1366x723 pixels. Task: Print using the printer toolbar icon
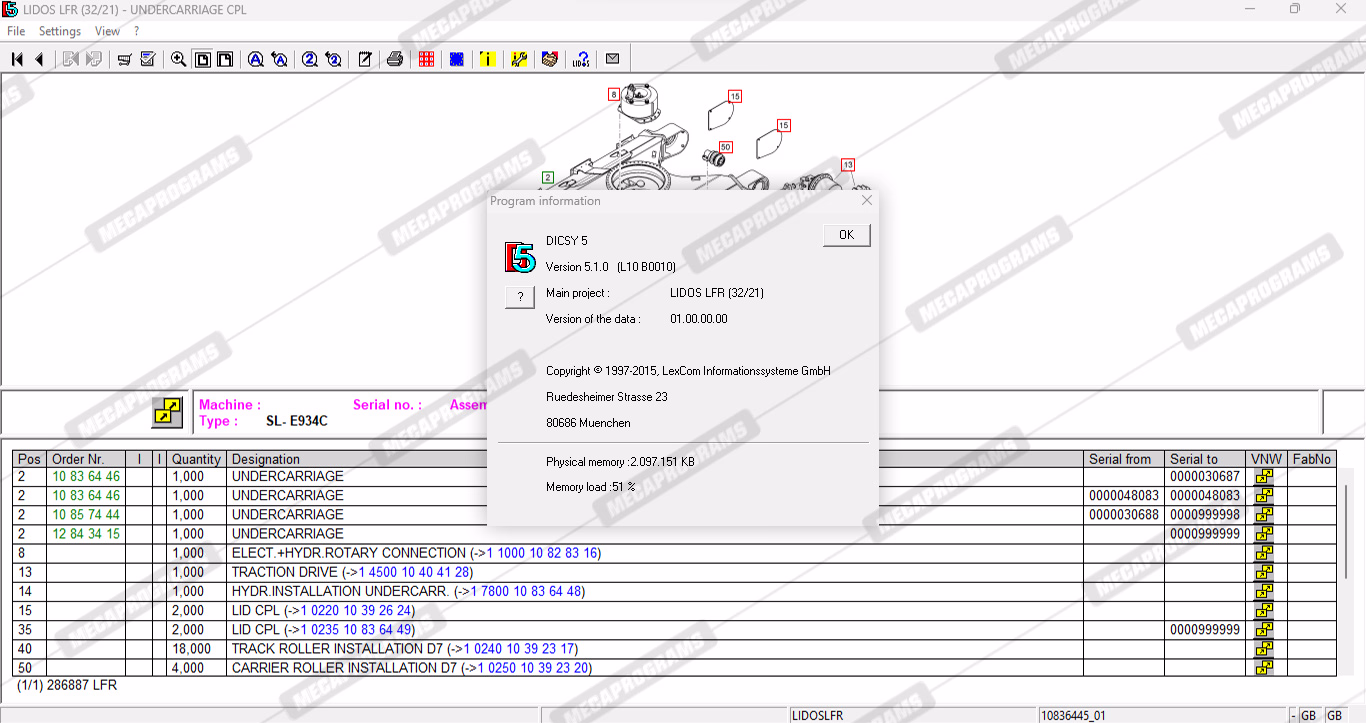point(395,59)
